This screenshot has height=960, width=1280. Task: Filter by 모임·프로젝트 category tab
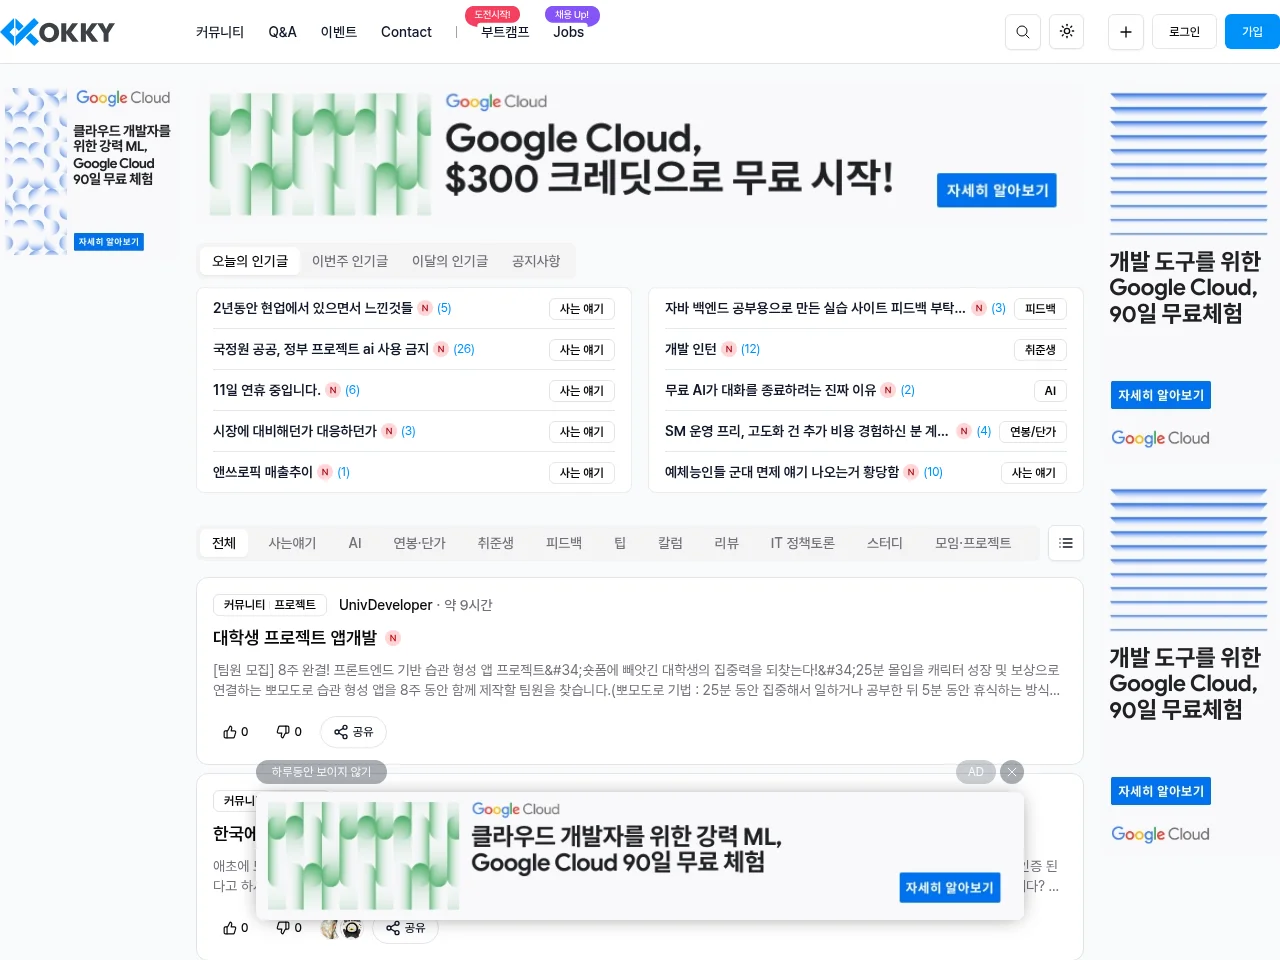[x=973, y=543]
